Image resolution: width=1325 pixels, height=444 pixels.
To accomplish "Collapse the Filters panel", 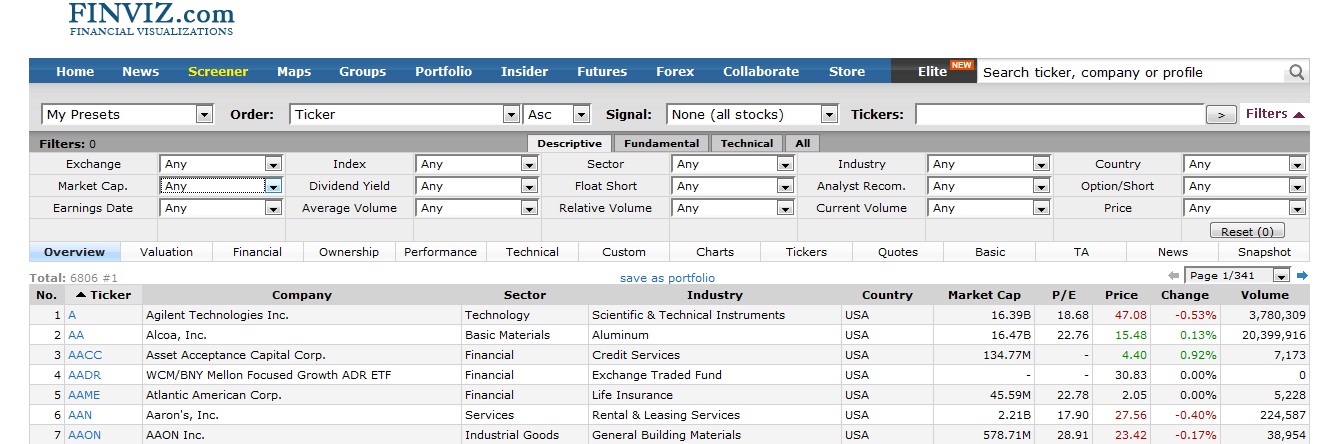I will click(x=1275, y=114).
